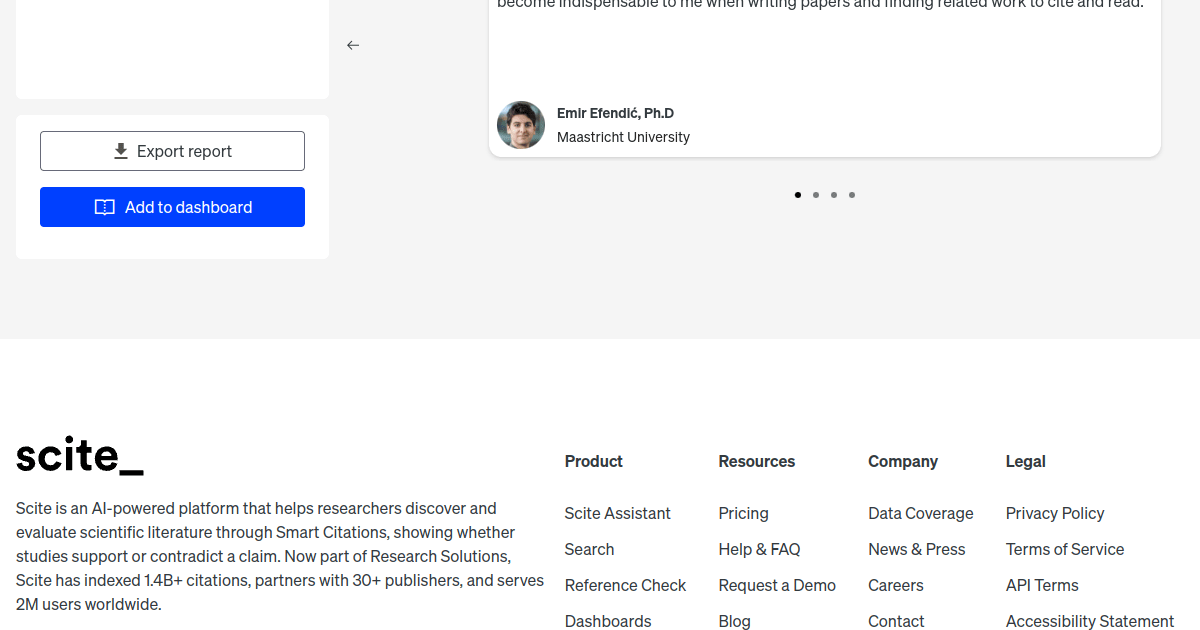
Task: Open the Reference Check page
Action: pos(625,585)
